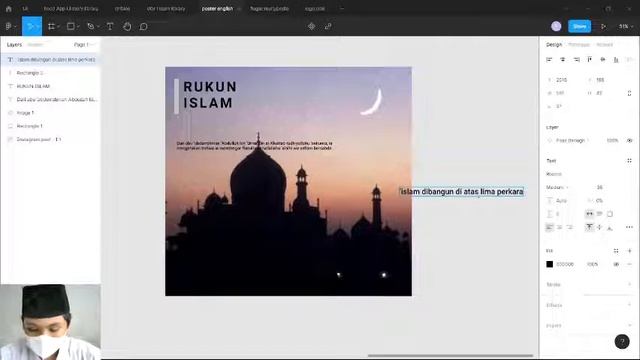
Task: Add a new fill
Action: pyautogui.click(x=629, y=251)
